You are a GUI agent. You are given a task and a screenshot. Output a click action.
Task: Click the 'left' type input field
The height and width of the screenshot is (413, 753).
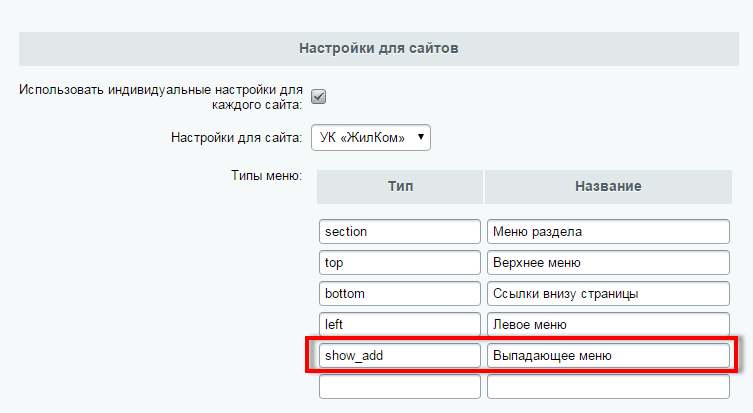click(400, 324)
